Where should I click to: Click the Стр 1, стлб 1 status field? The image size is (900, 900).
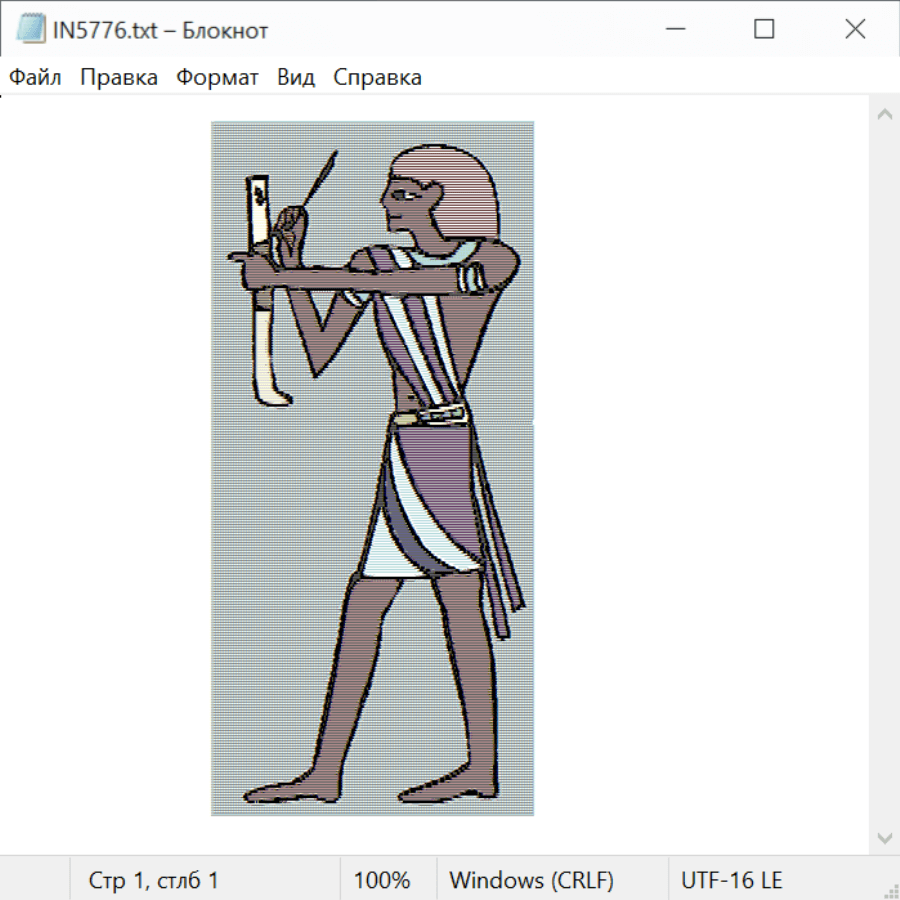tap(154, 880)
